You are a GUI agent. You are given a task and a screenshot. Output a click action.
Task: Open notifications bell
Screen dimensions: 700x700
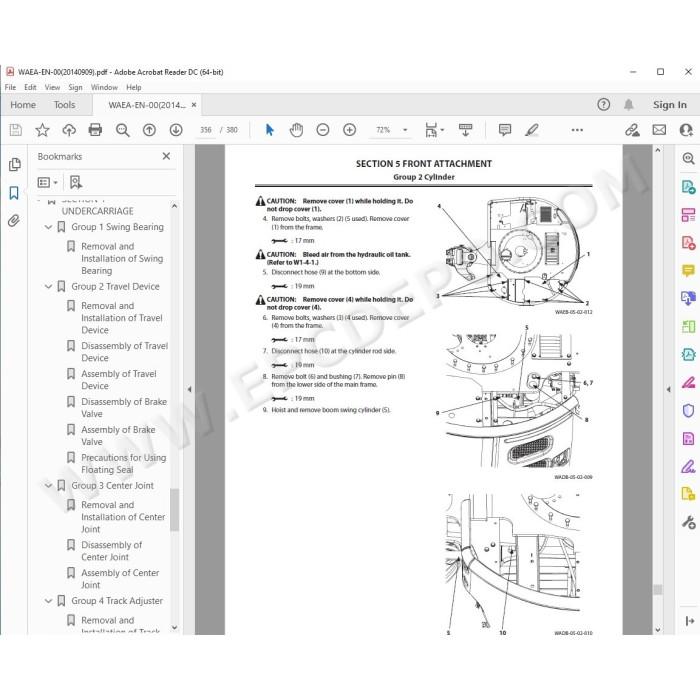[629, 104]
